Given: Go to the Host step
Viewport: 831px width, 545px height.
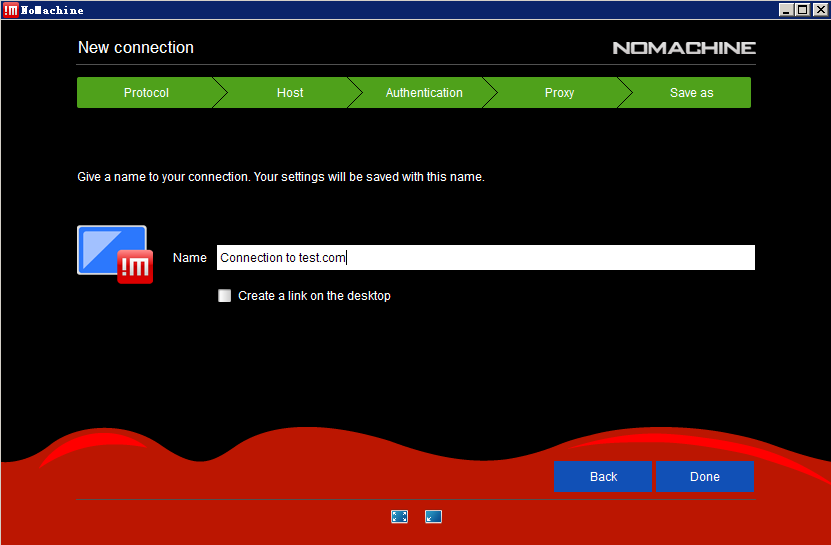Looking at the screenshot, I should (290, 93).
